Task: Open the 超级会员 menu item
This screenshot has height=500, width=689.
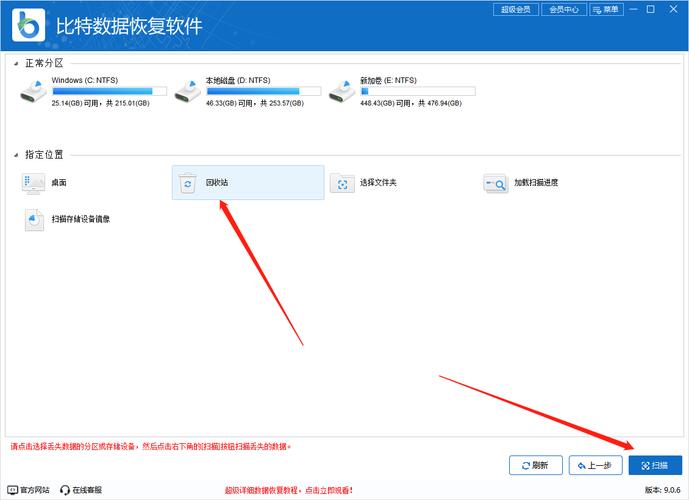Action: click(516, 9)
